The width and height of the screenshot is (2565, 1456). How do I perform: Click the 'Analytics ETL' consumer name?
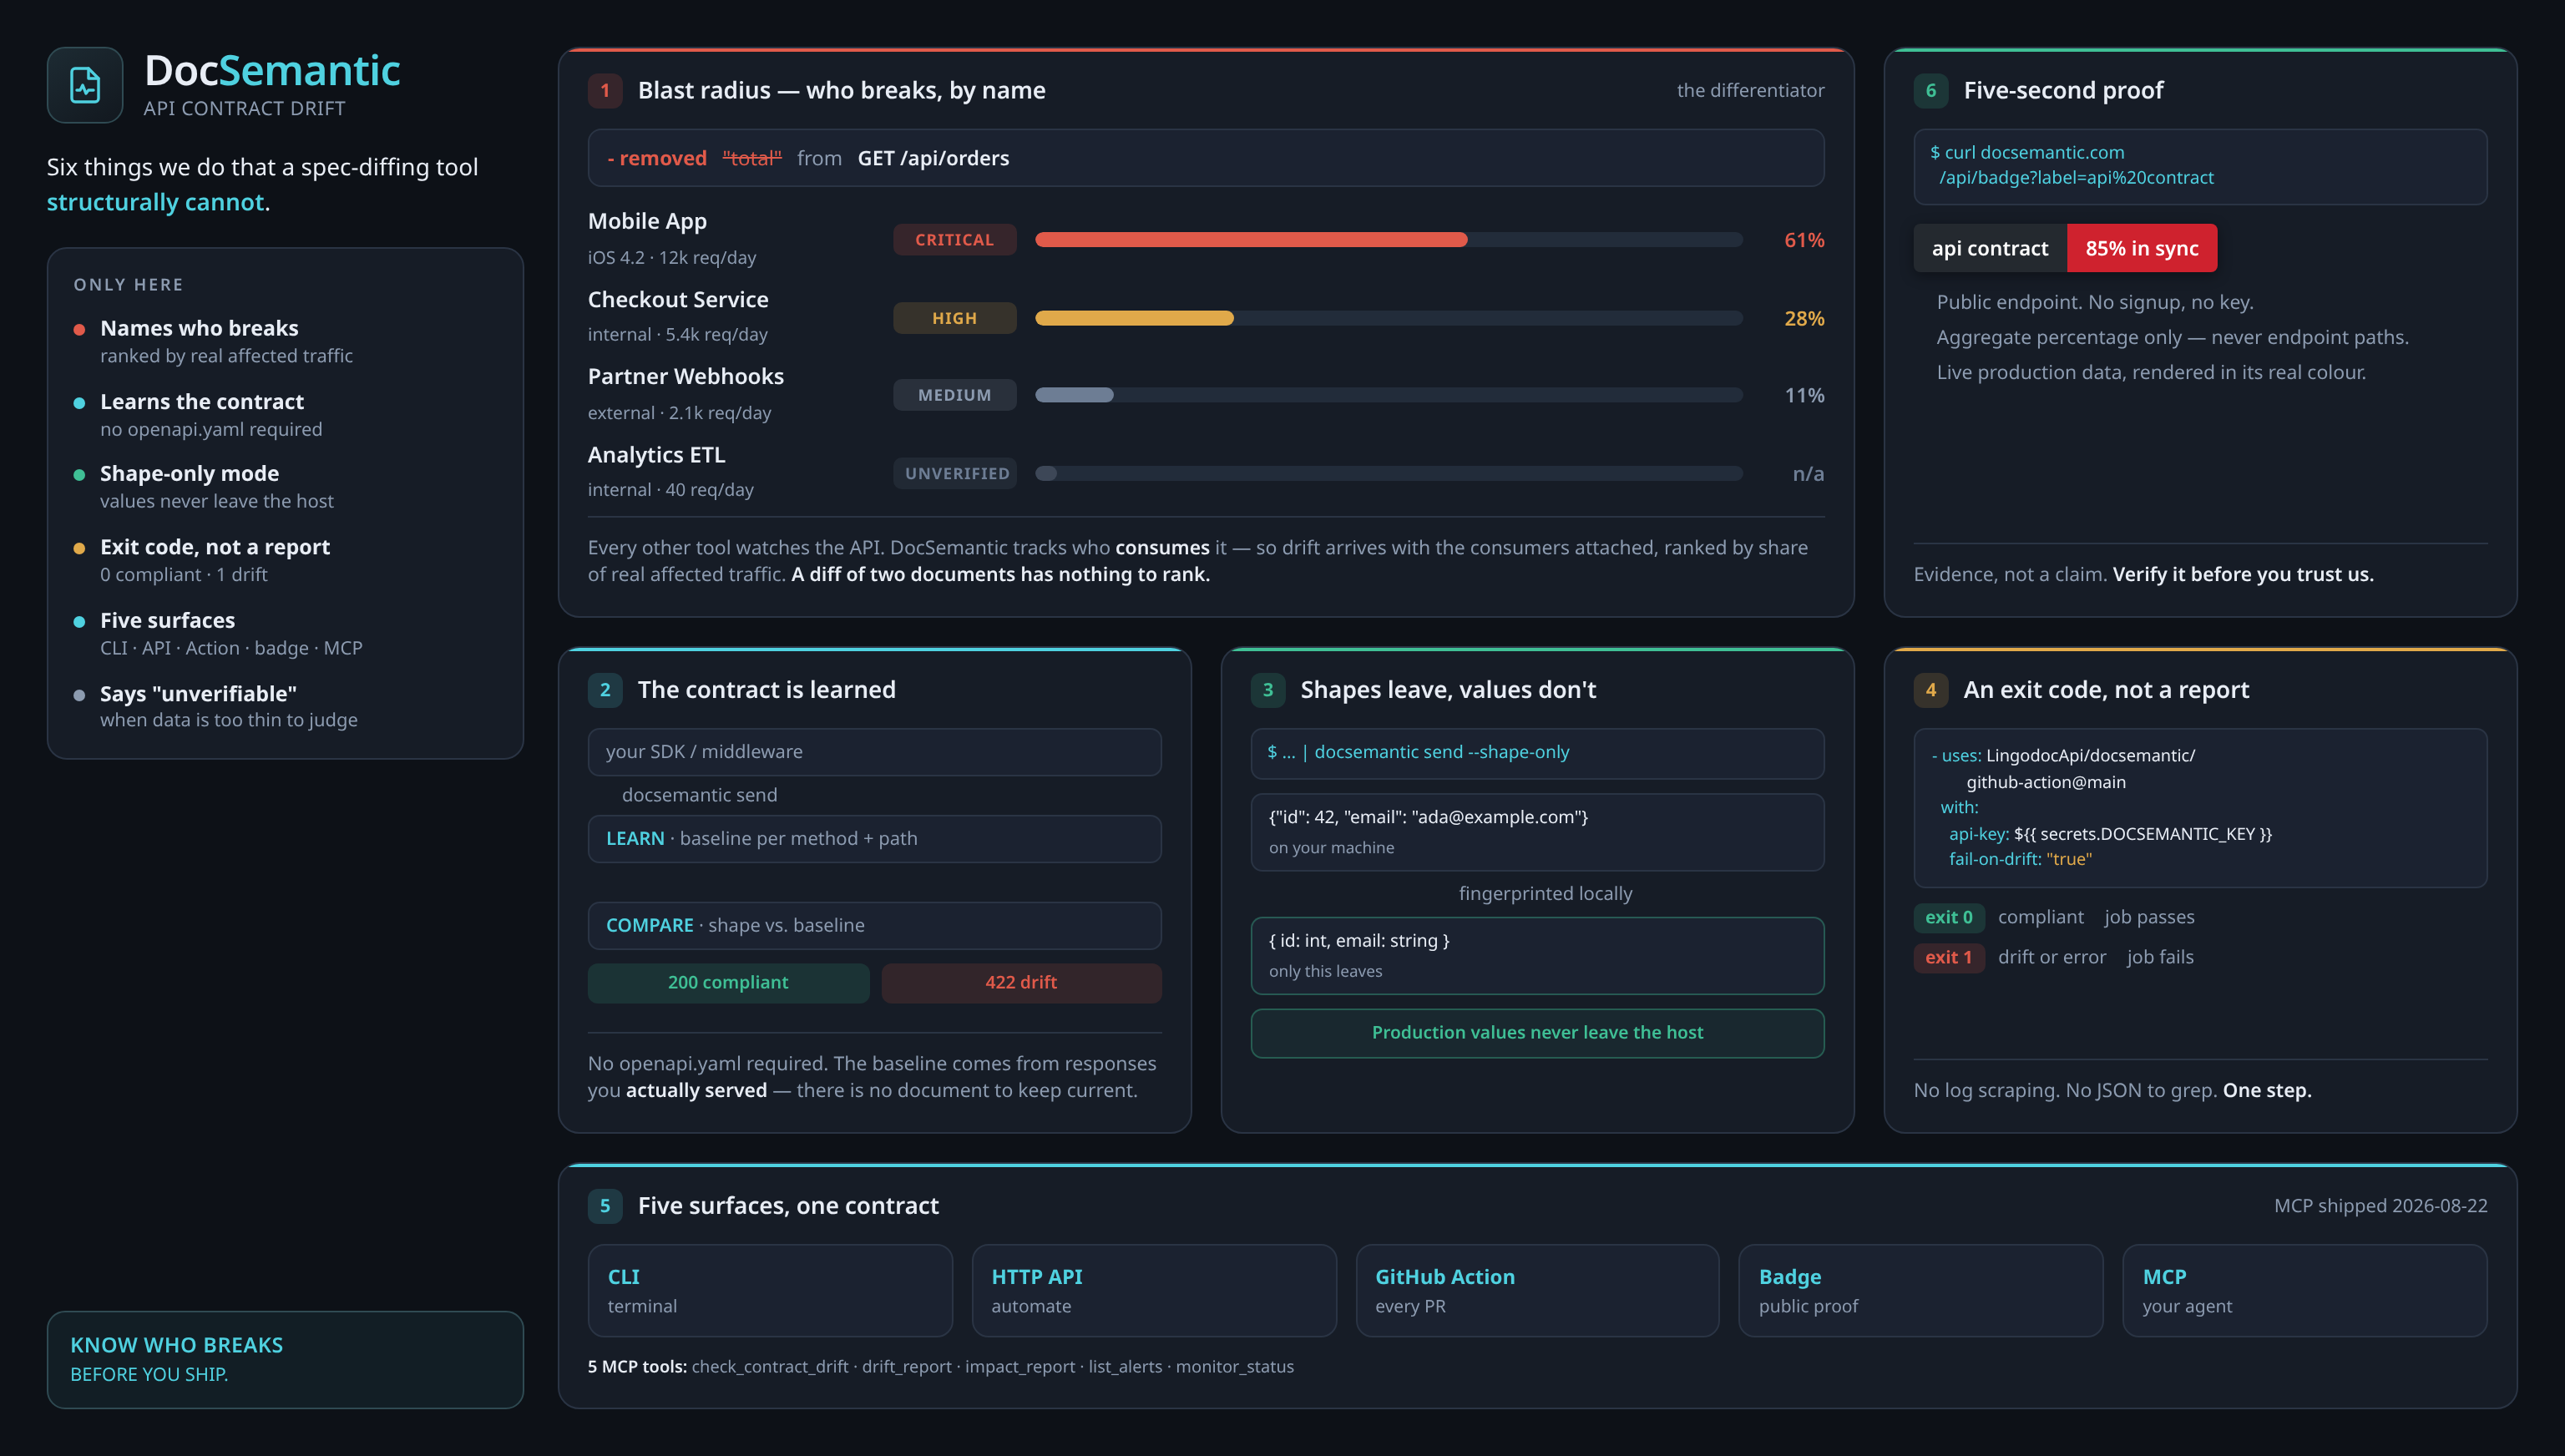coord(657,454)
